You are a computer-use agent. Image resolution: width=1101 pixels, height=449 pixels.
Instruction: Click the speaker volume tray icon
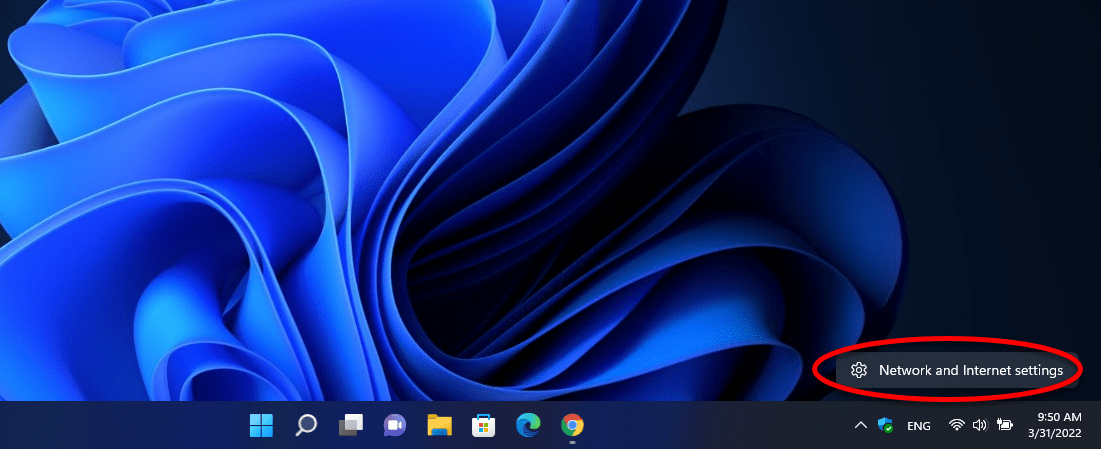(980, 425)
